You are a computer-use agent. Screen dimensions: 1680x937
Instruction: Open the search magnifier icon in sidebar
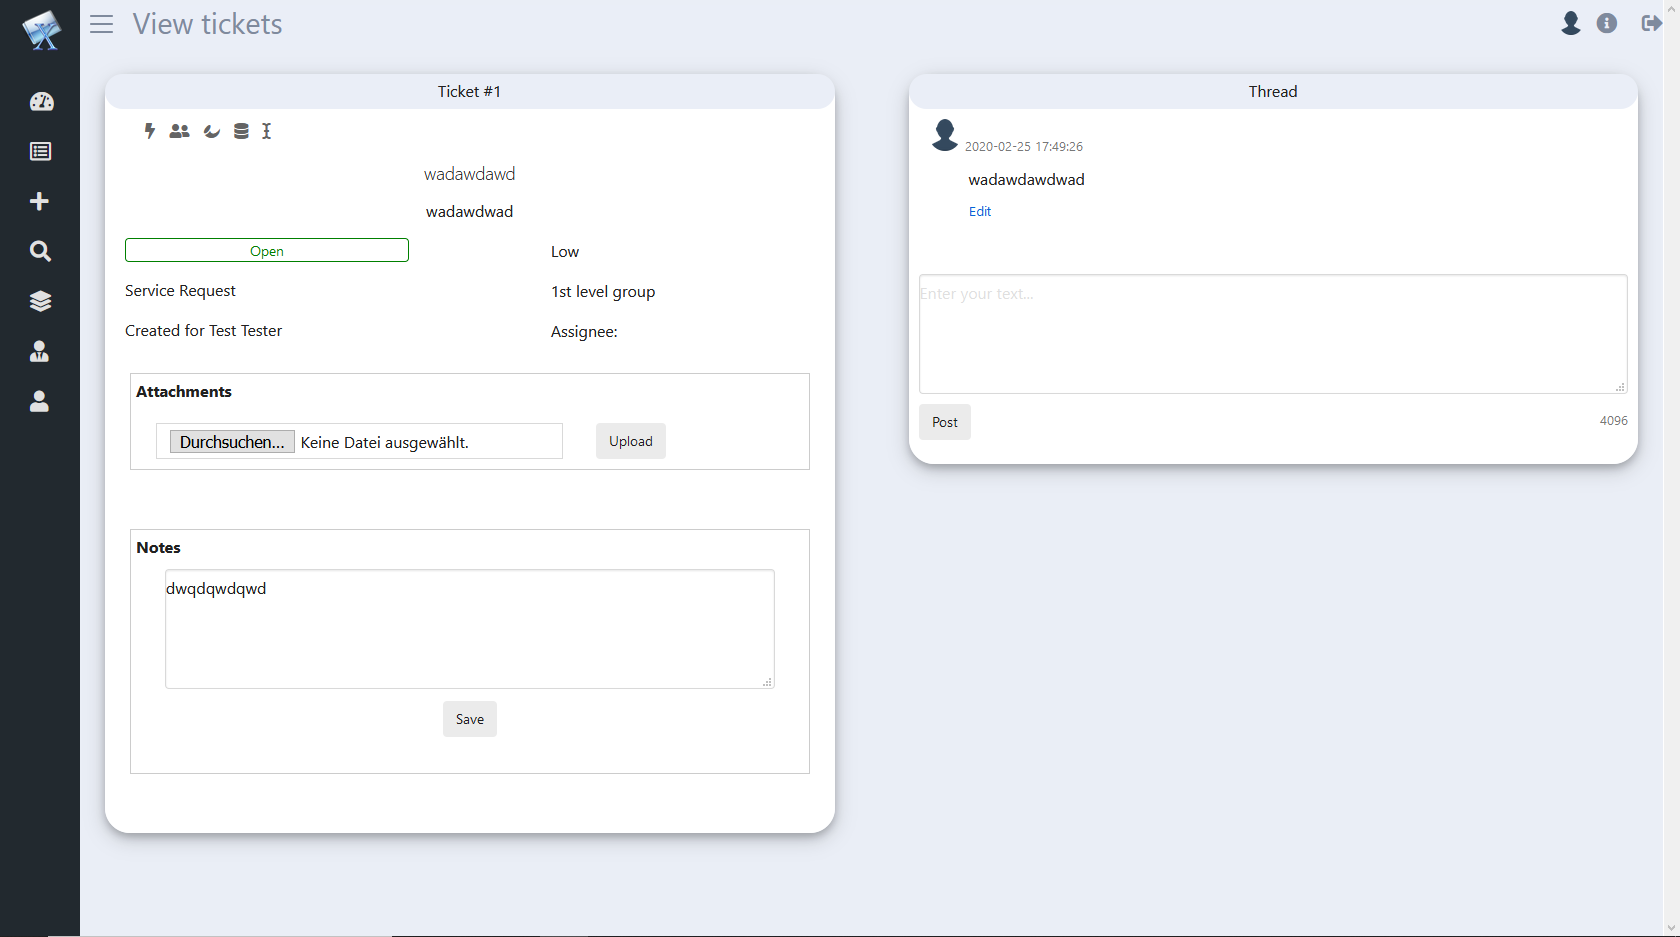tap(40, 251)
